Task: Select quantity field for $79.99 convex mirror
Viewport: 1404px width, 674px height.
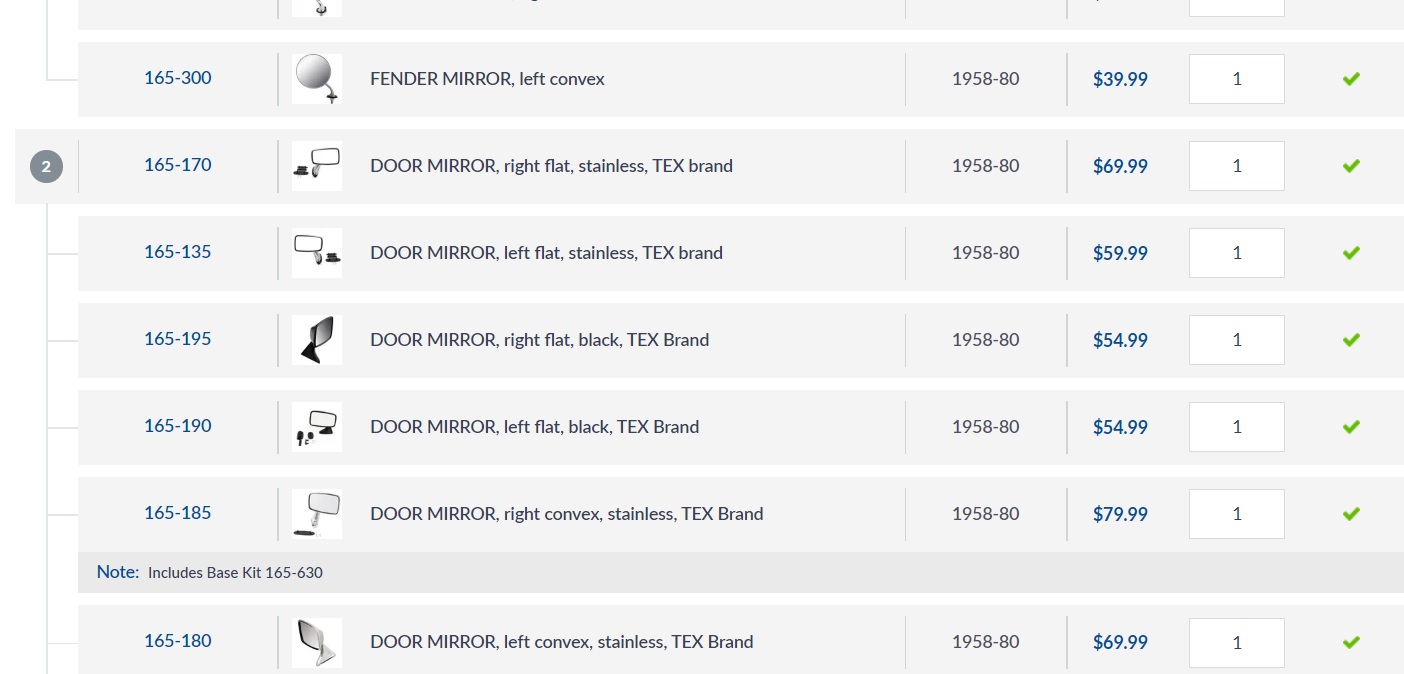Action: point(1237,514)
